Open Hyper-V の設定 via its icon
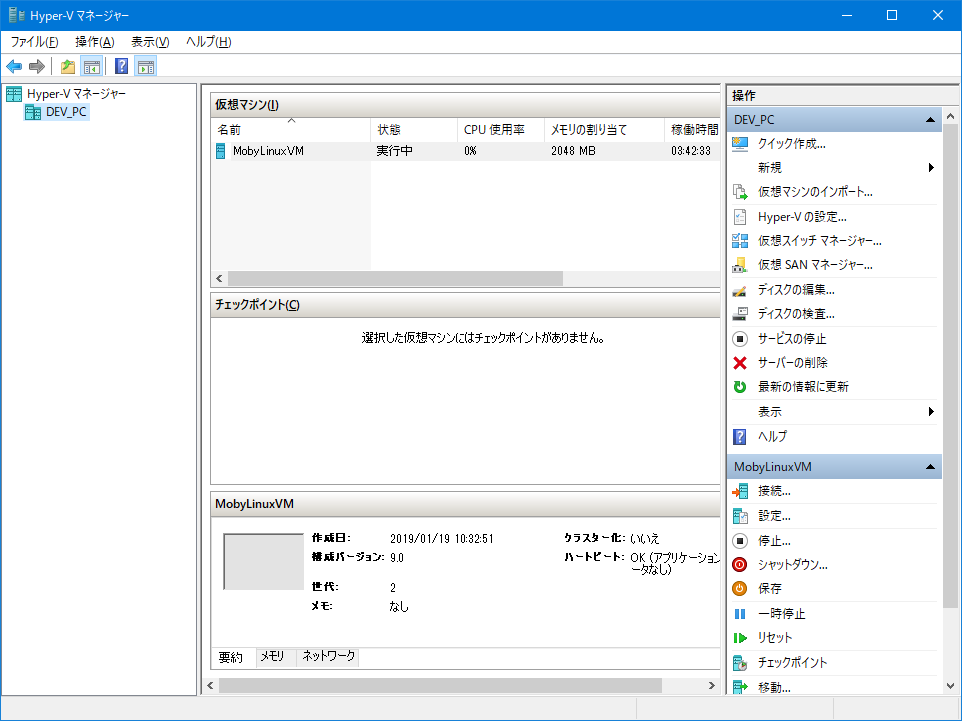Image resolution: width=962 pixels, height=721 pixels. 740,217
